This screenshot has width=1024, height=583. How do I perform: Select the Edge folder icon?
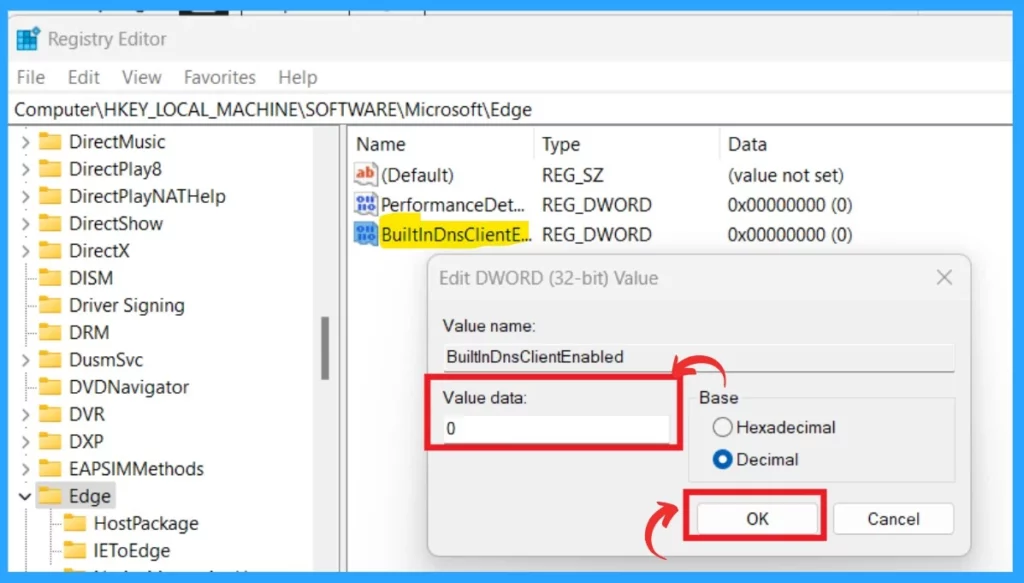click(x=50, y=496)
